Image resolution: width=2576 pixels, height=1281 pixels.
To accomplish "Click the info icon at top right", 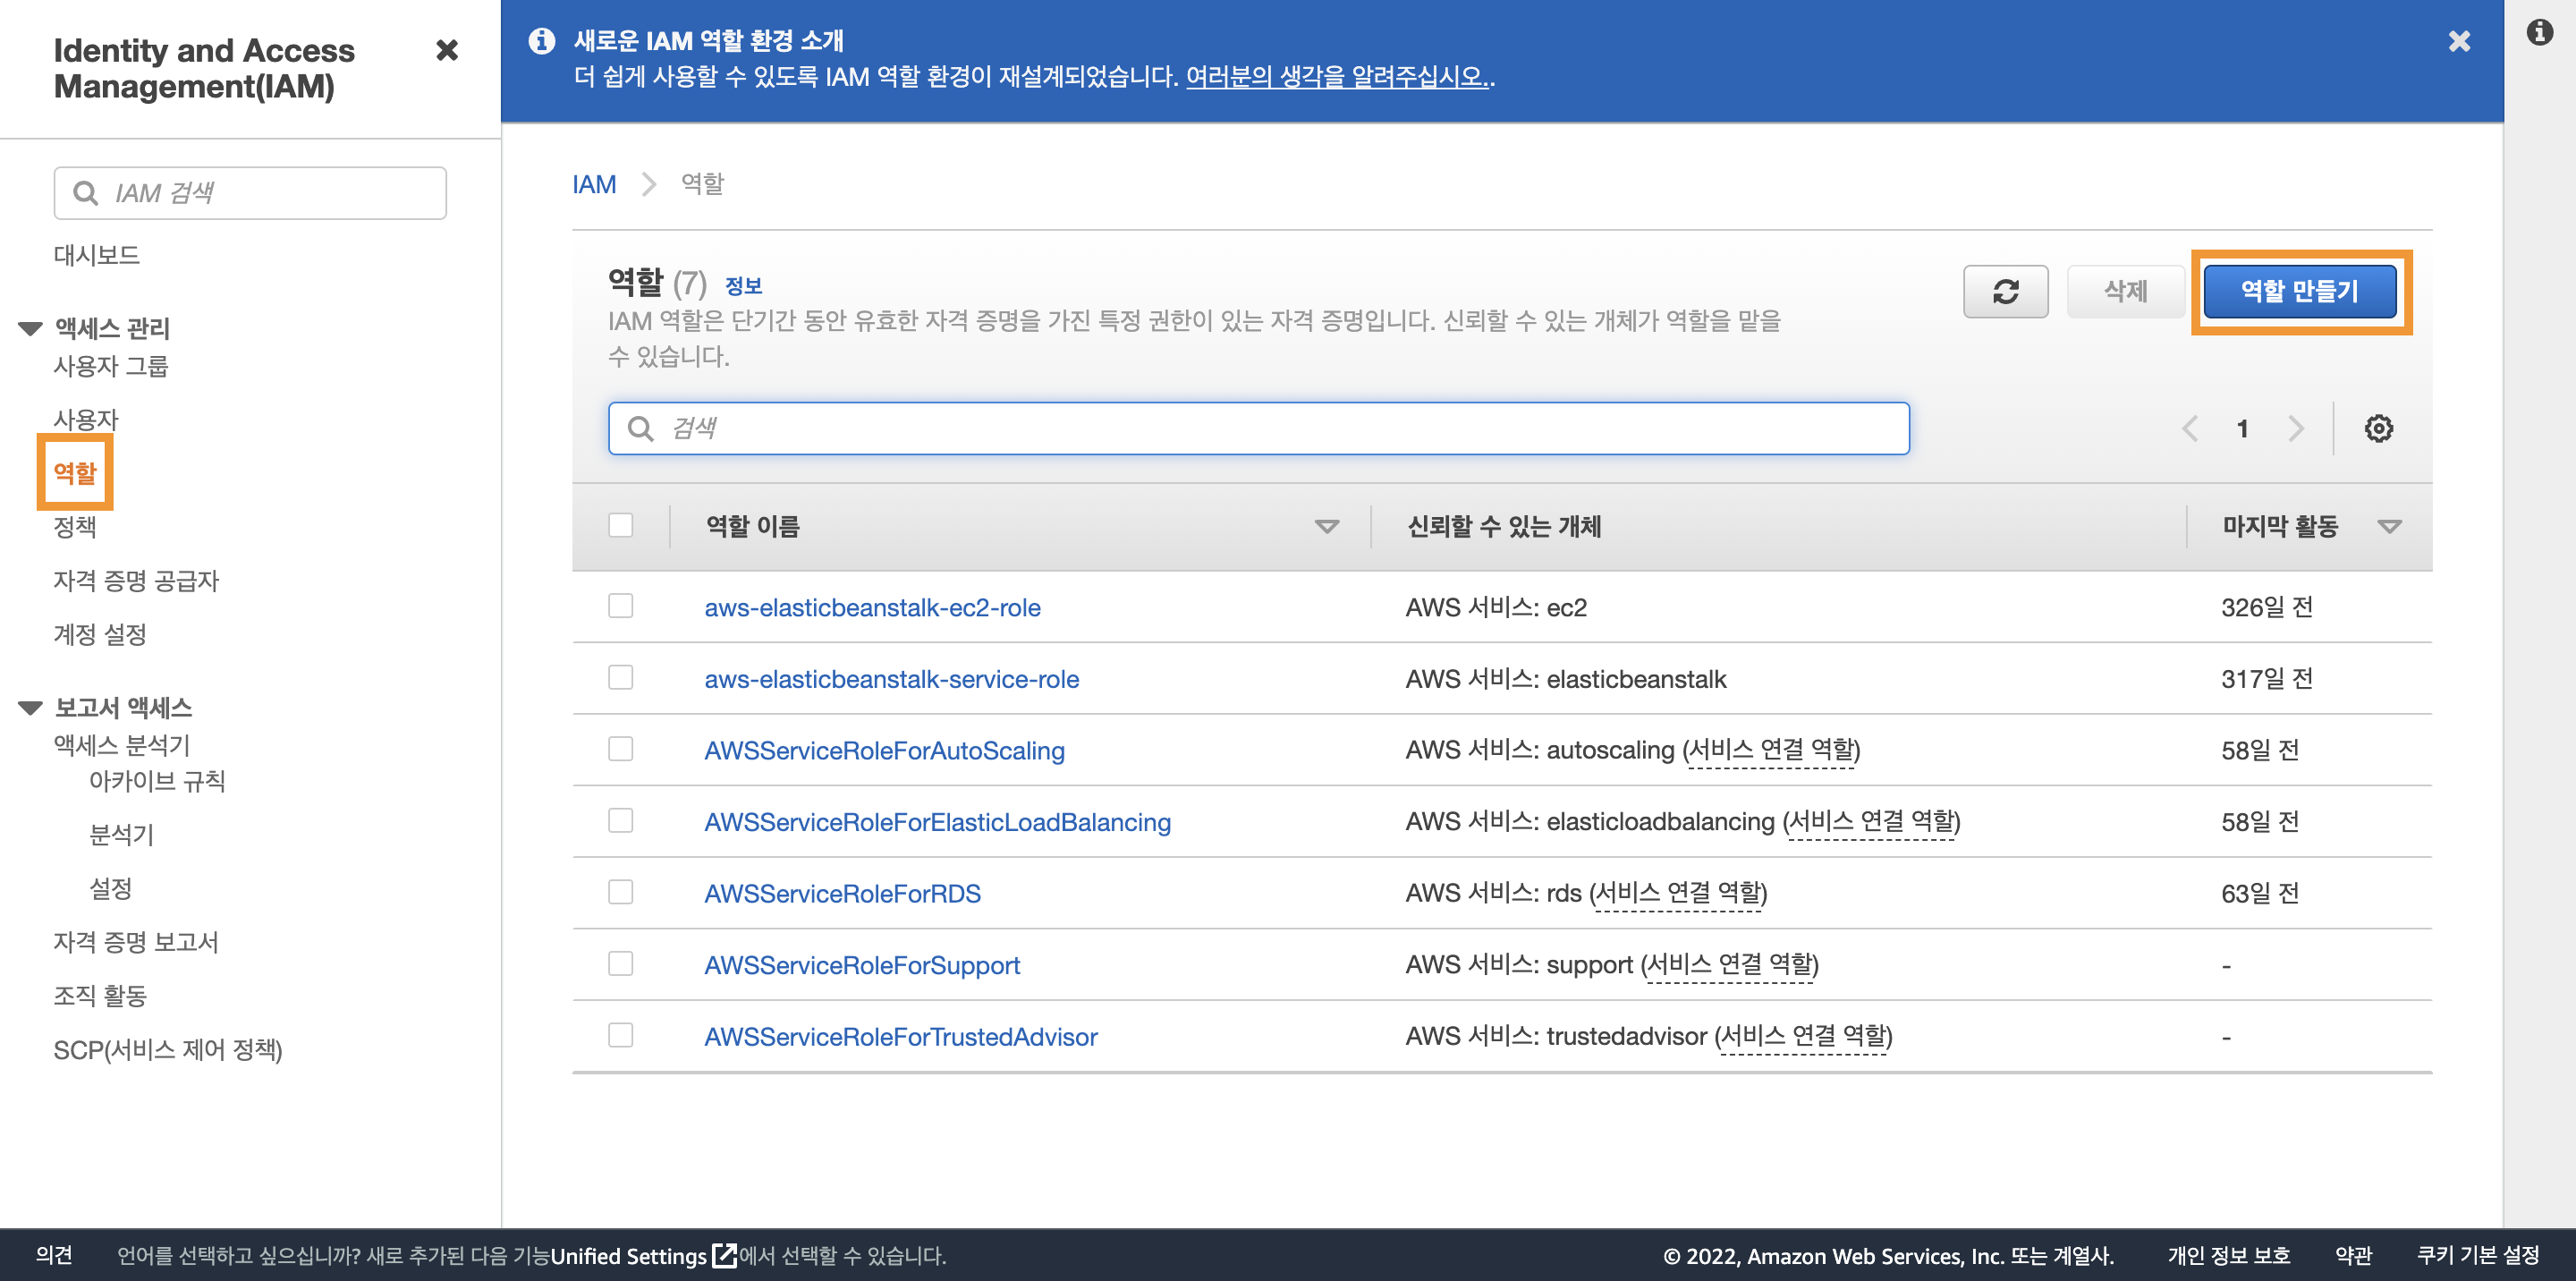I will pyautogui.click(x=2539, y=33).
